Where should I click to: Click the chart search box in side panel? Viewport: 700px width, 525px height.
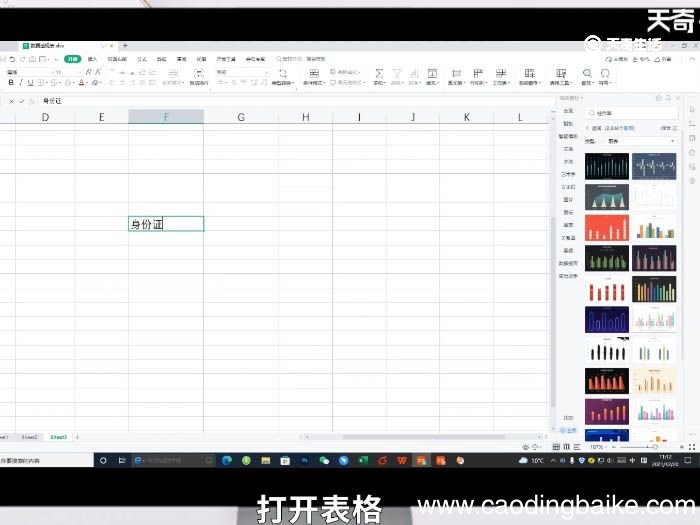pos(633,113)
